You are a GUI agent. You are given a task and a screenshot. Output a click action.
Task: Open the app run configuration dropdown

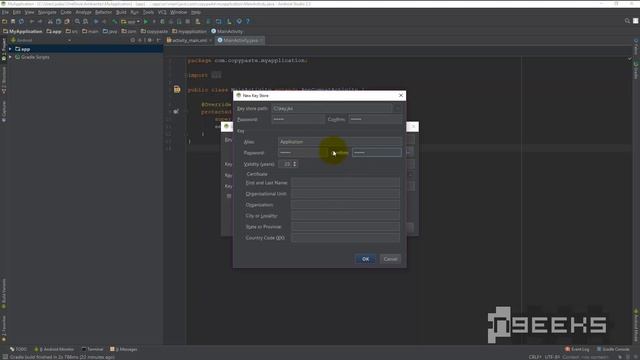(131, 21)
